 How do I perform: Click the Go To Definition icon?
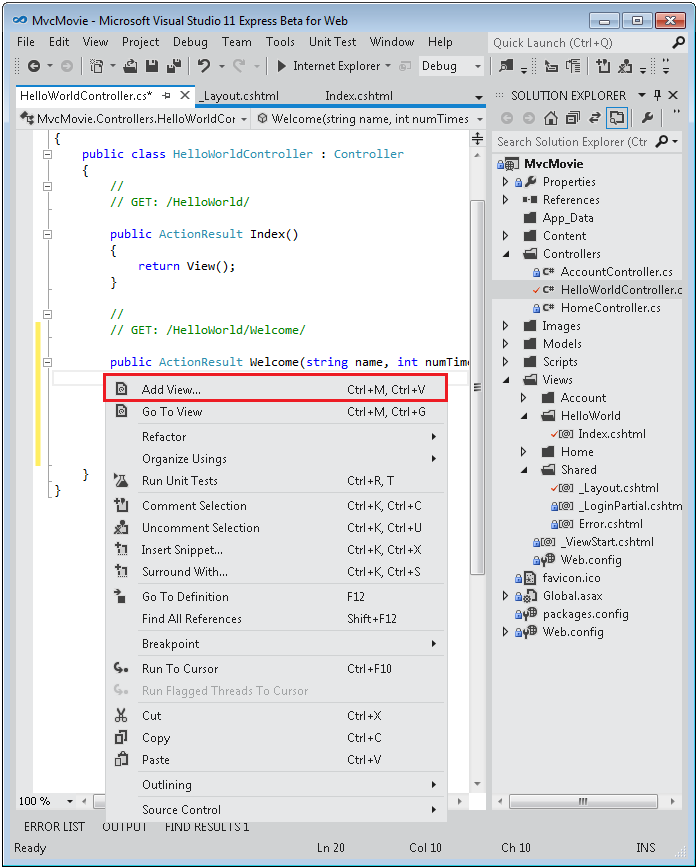[x=120, y=596]
